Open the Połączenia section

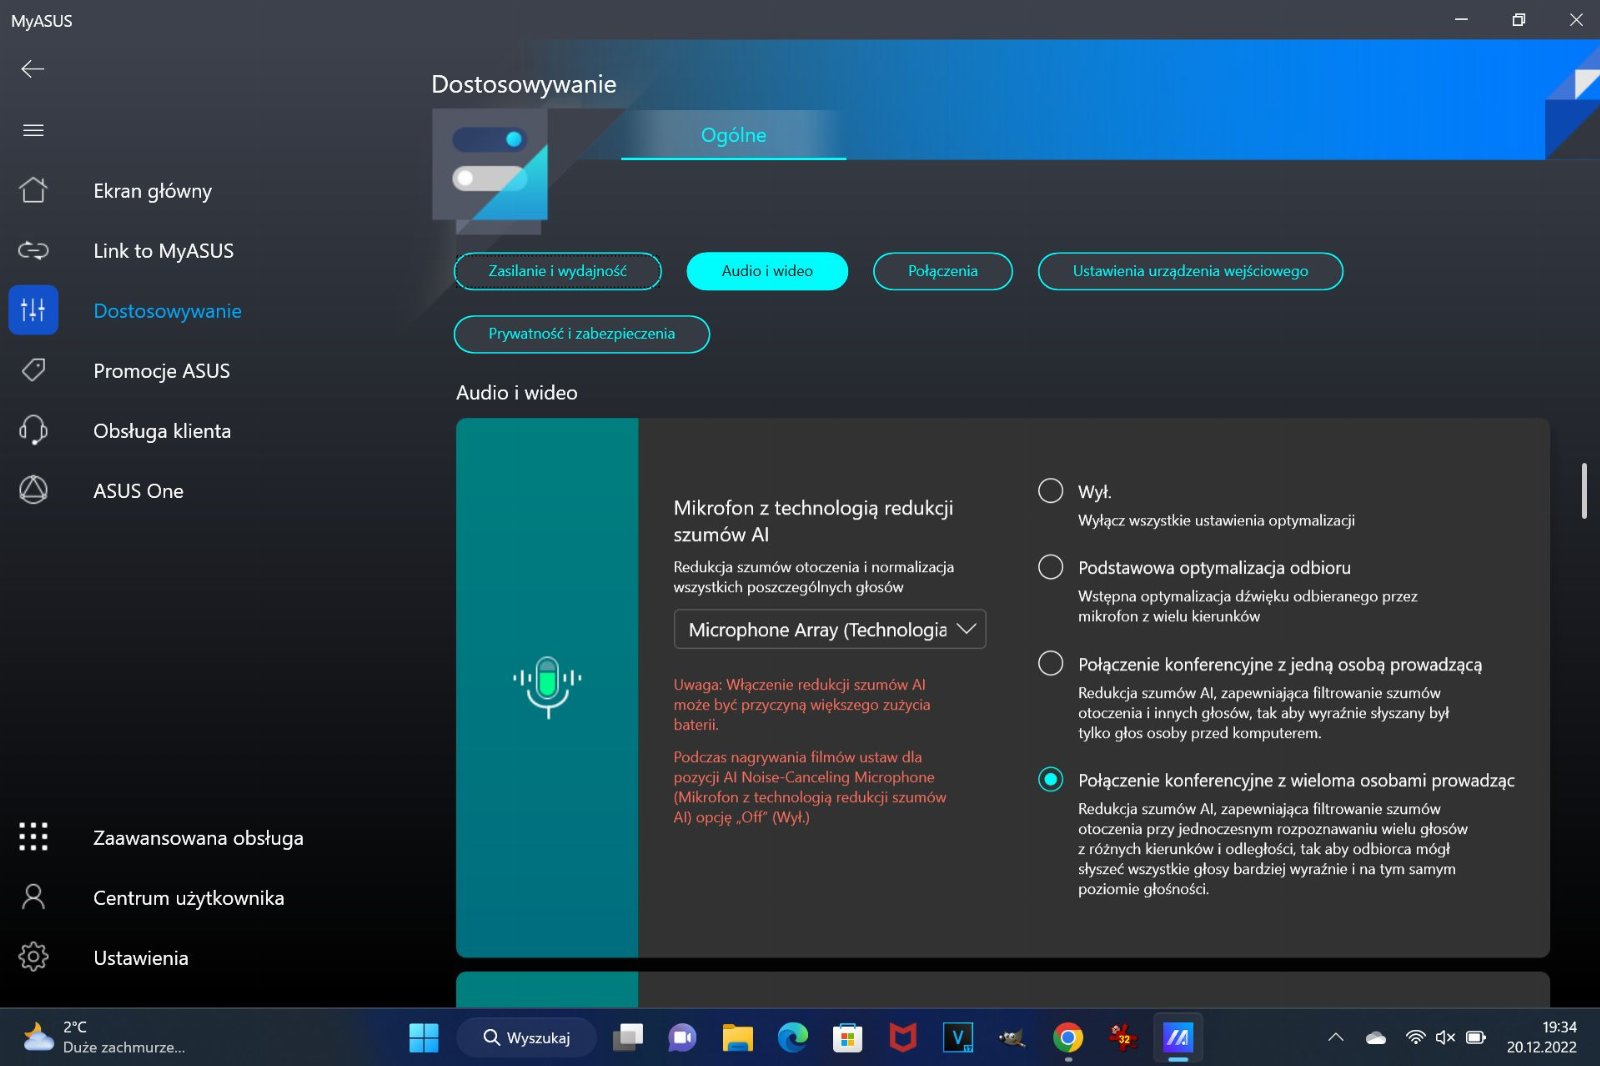point(942,271)
